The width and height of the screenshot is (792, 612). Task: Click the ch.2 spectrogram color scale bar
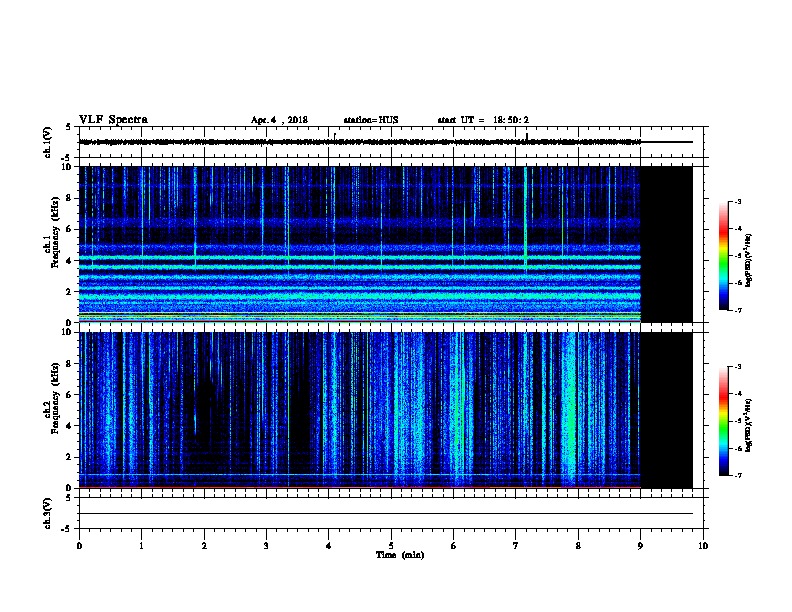click(x=724, y=421)
